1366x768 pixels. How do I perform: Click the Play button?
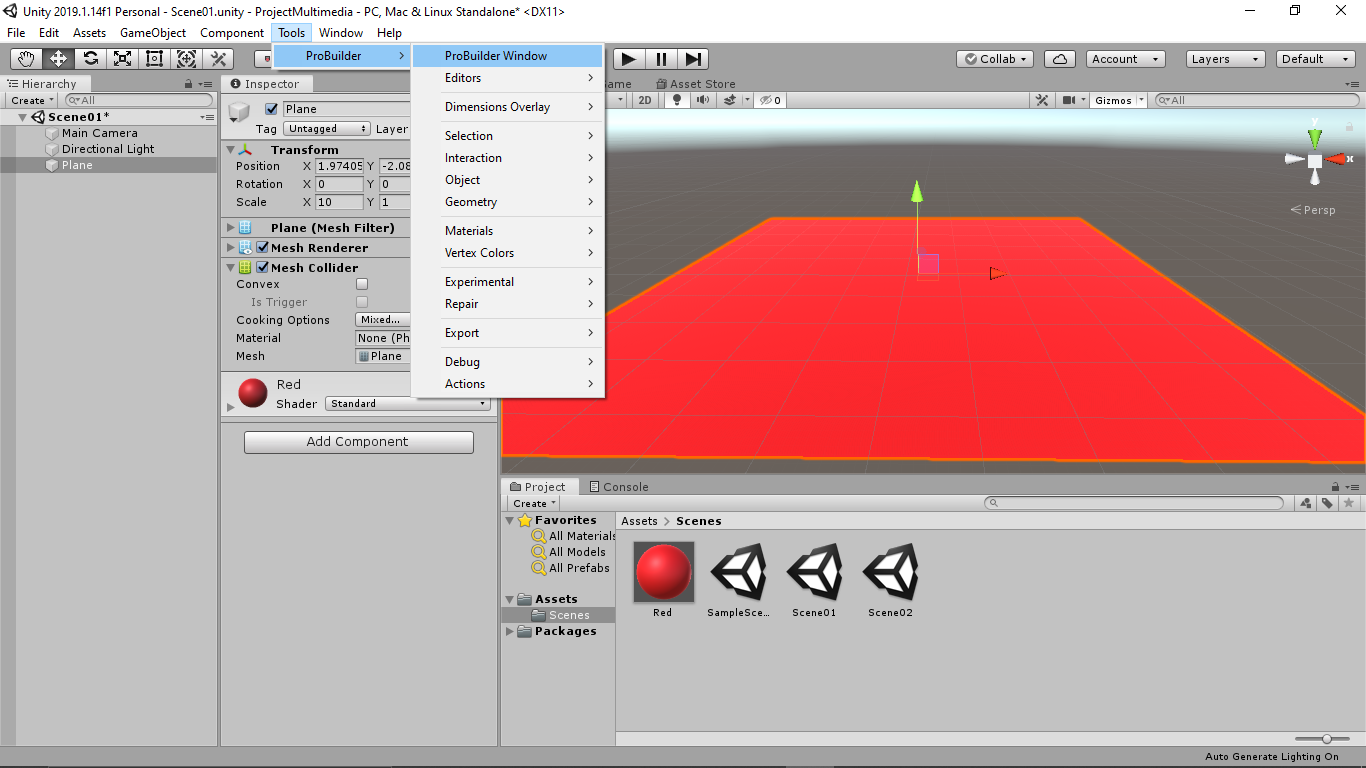point(629,59)
